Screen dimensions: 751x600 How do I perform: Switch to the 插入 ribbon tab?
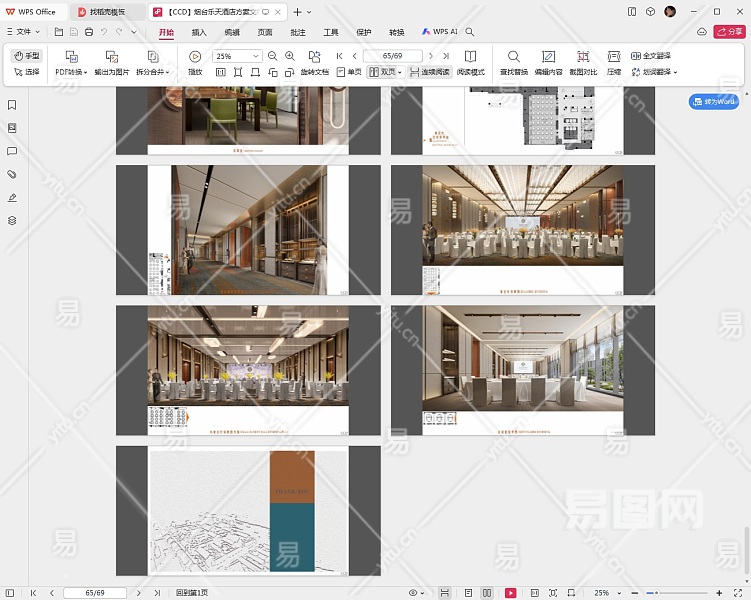tap(199, 32)
